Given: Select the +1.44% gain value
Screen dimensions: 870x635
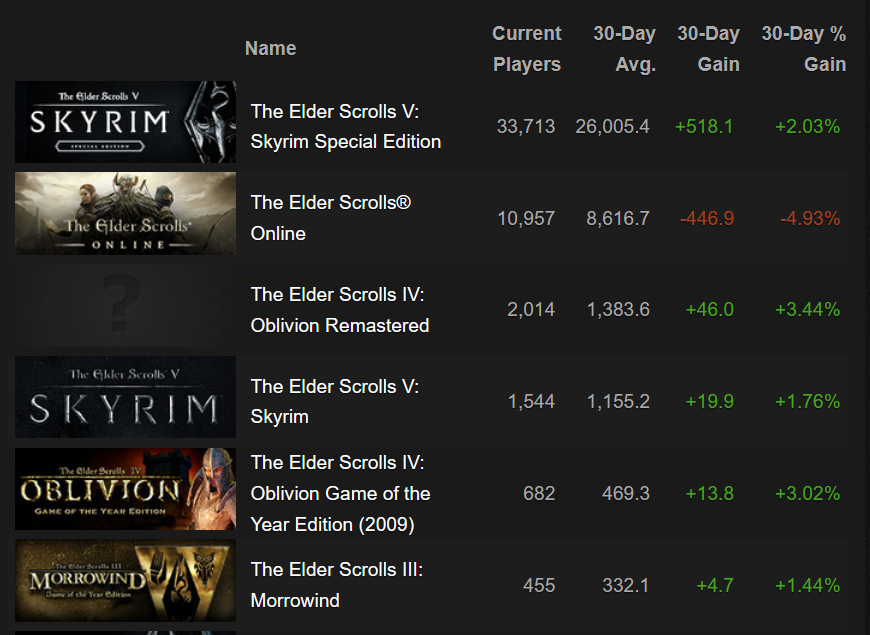Looking at the screenshot, I should point(807,585).
